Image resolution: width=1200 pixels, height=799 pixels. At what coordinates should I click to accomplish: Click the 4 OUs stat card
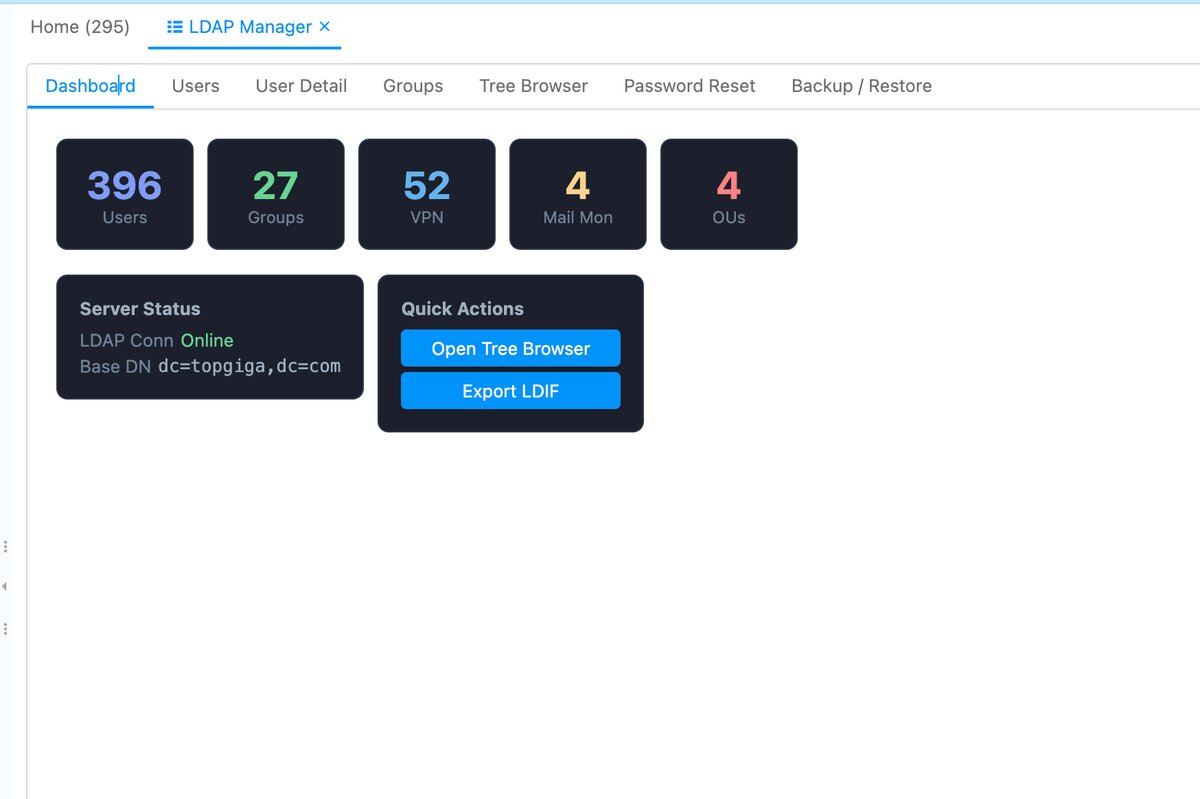(x=728, y=193)
